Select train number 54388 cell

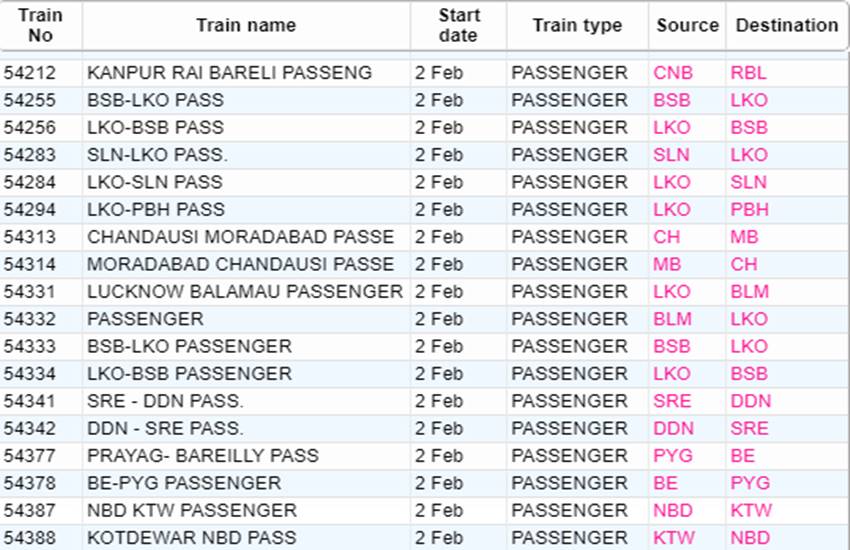30,538
